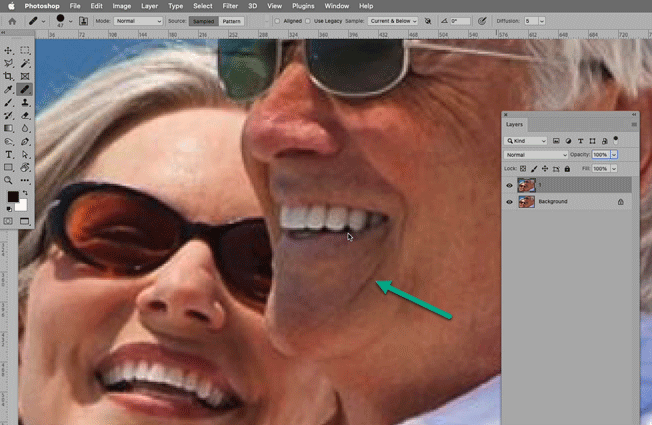The image size is (652, 425).
Task: Hide layer 1 with eye icon
Action: coord(509,185)
